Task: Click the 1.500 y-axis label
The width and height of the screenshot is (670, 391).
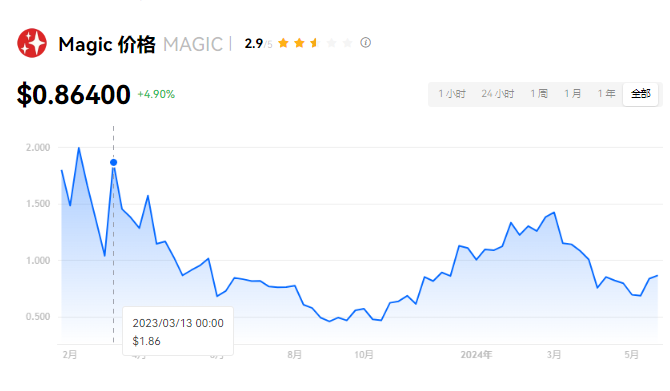Action: click(x=38, y=204)
